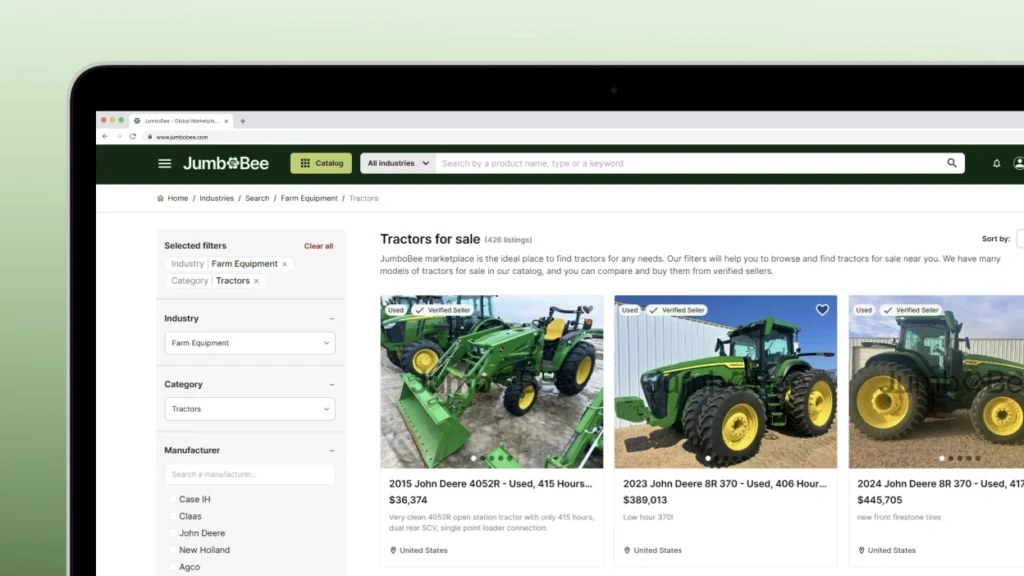This screenshot has height=576, width=1024.
Task: Click the browser back arrow
Action: click(x=105, y=137)
